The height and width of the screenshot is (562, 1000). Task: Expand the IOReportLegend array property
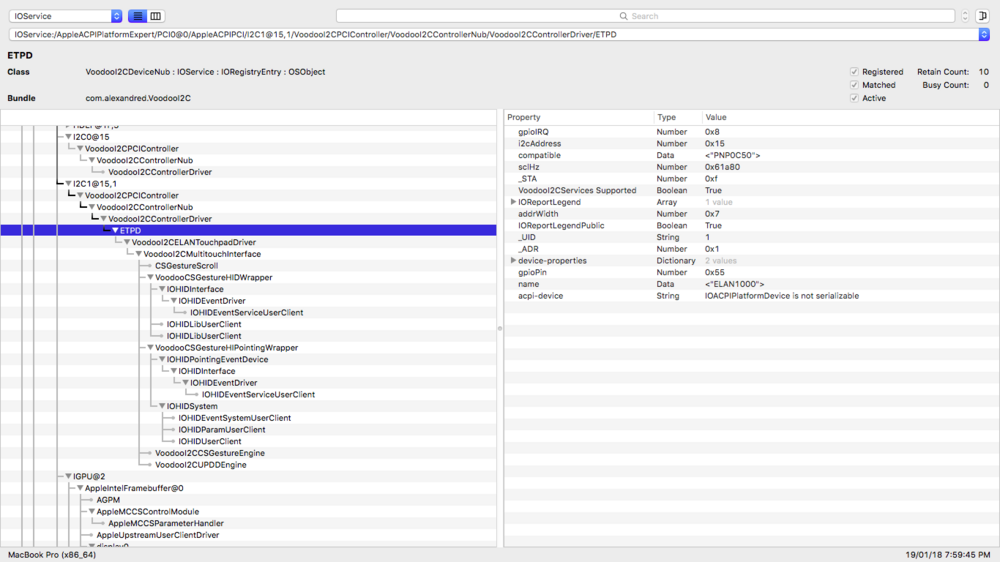pyautogui.click(x=513, y=202)
